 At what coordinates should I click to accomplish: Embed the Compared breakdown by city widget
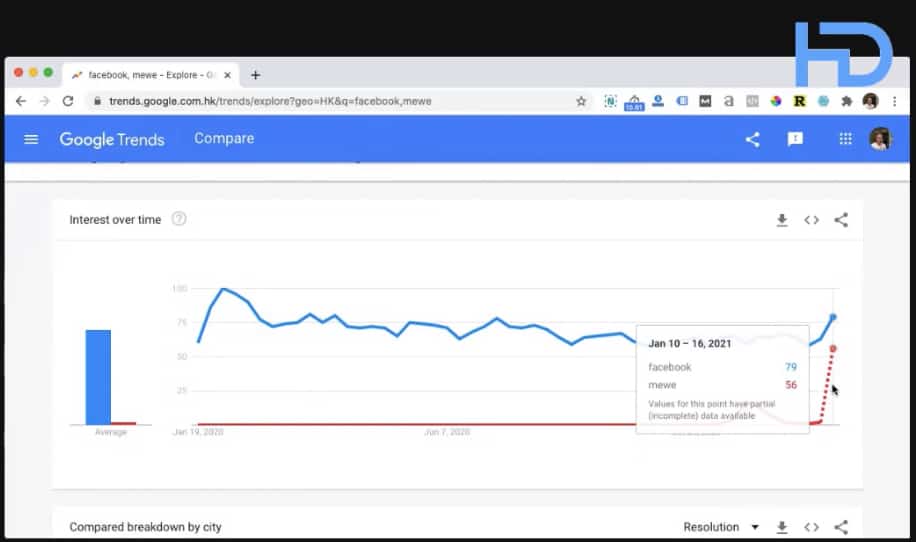pyautogui.click(x=812, y=527)
